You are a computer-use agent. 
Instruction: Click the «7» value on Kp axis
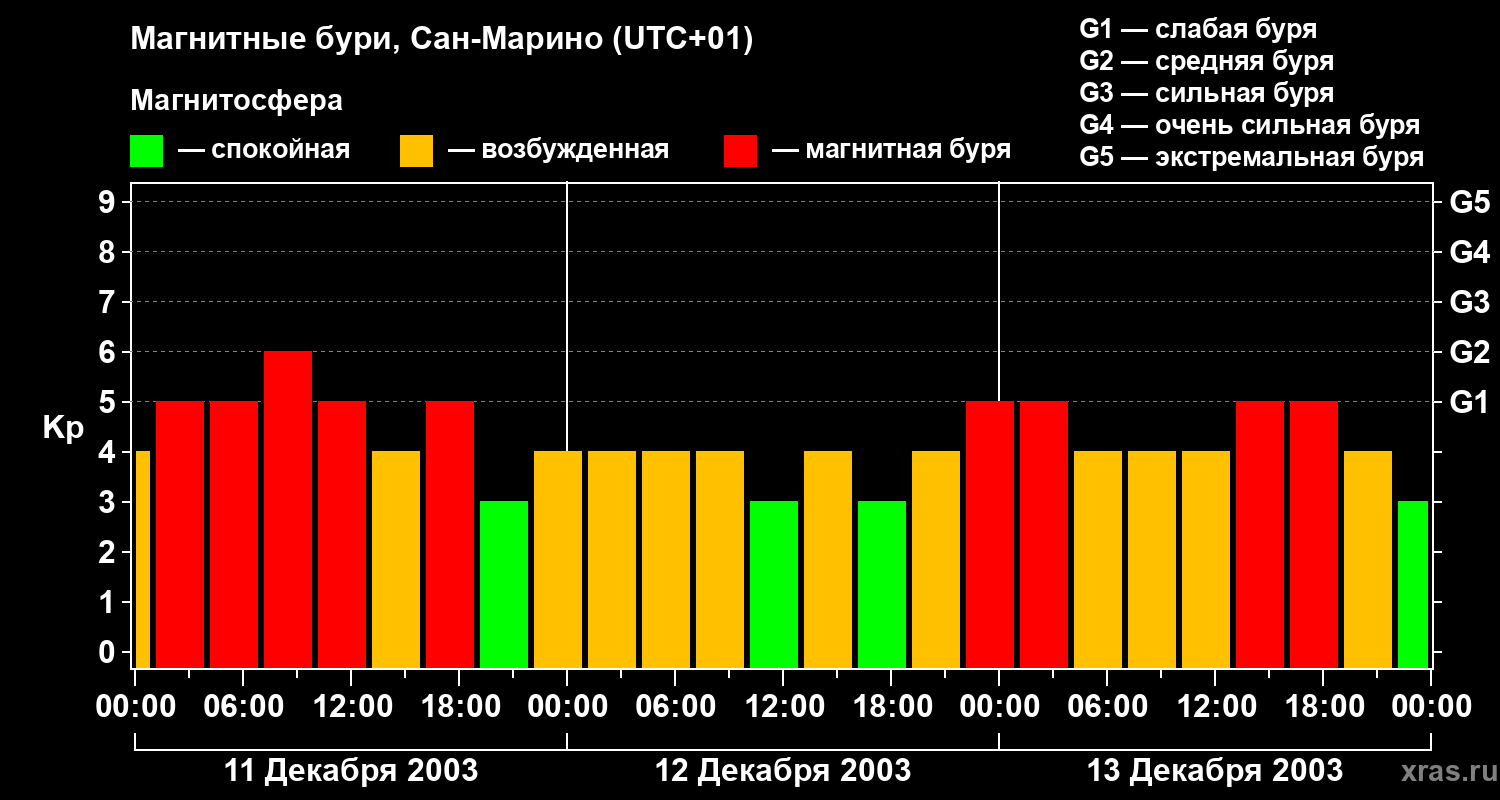[109, 302]
